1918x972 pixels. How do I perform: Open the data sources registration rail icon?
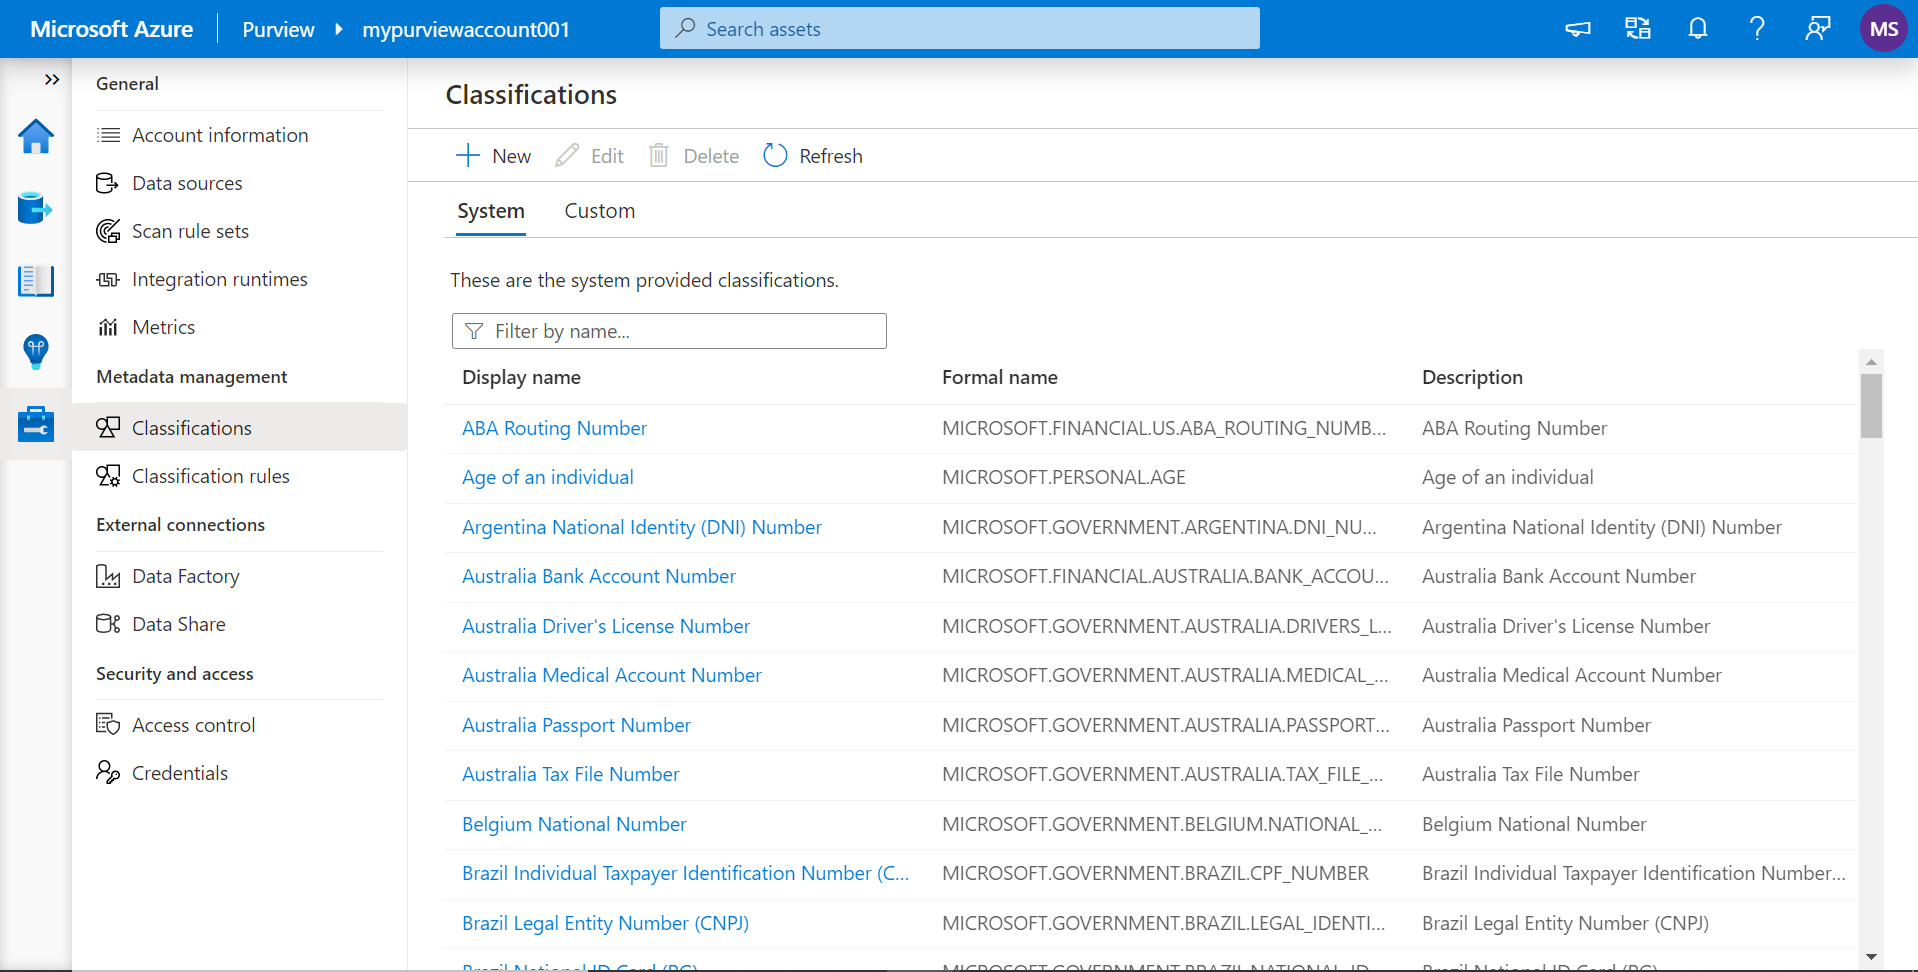pyautogui.click(x=36, y=208)
